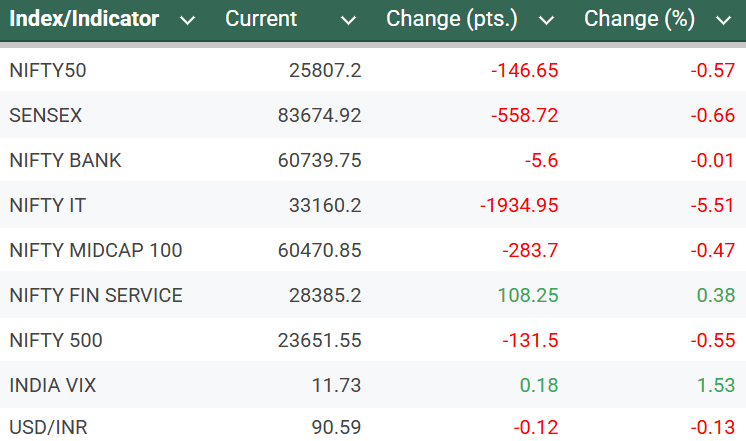Open the Change (pts.) column dropdown chevron
This screenshot has width=746, height=441.
coord(545,20)
